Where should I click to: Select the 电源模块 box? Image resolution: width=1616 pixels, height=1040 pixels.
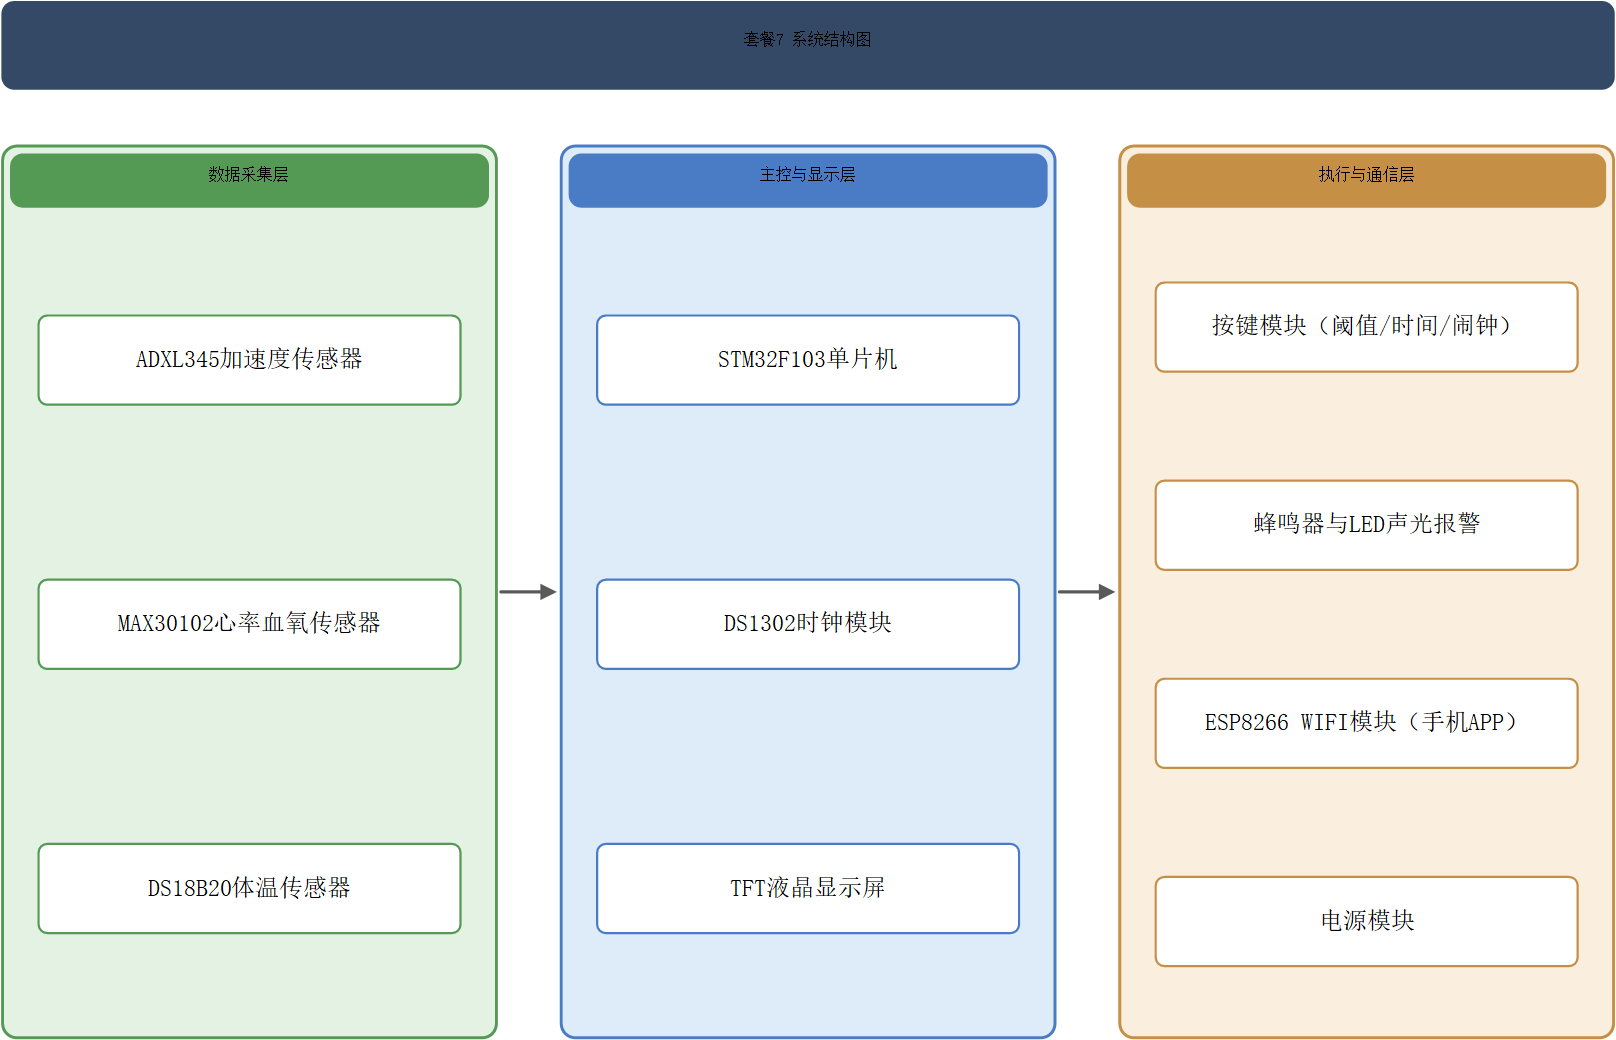(1366, 921)
